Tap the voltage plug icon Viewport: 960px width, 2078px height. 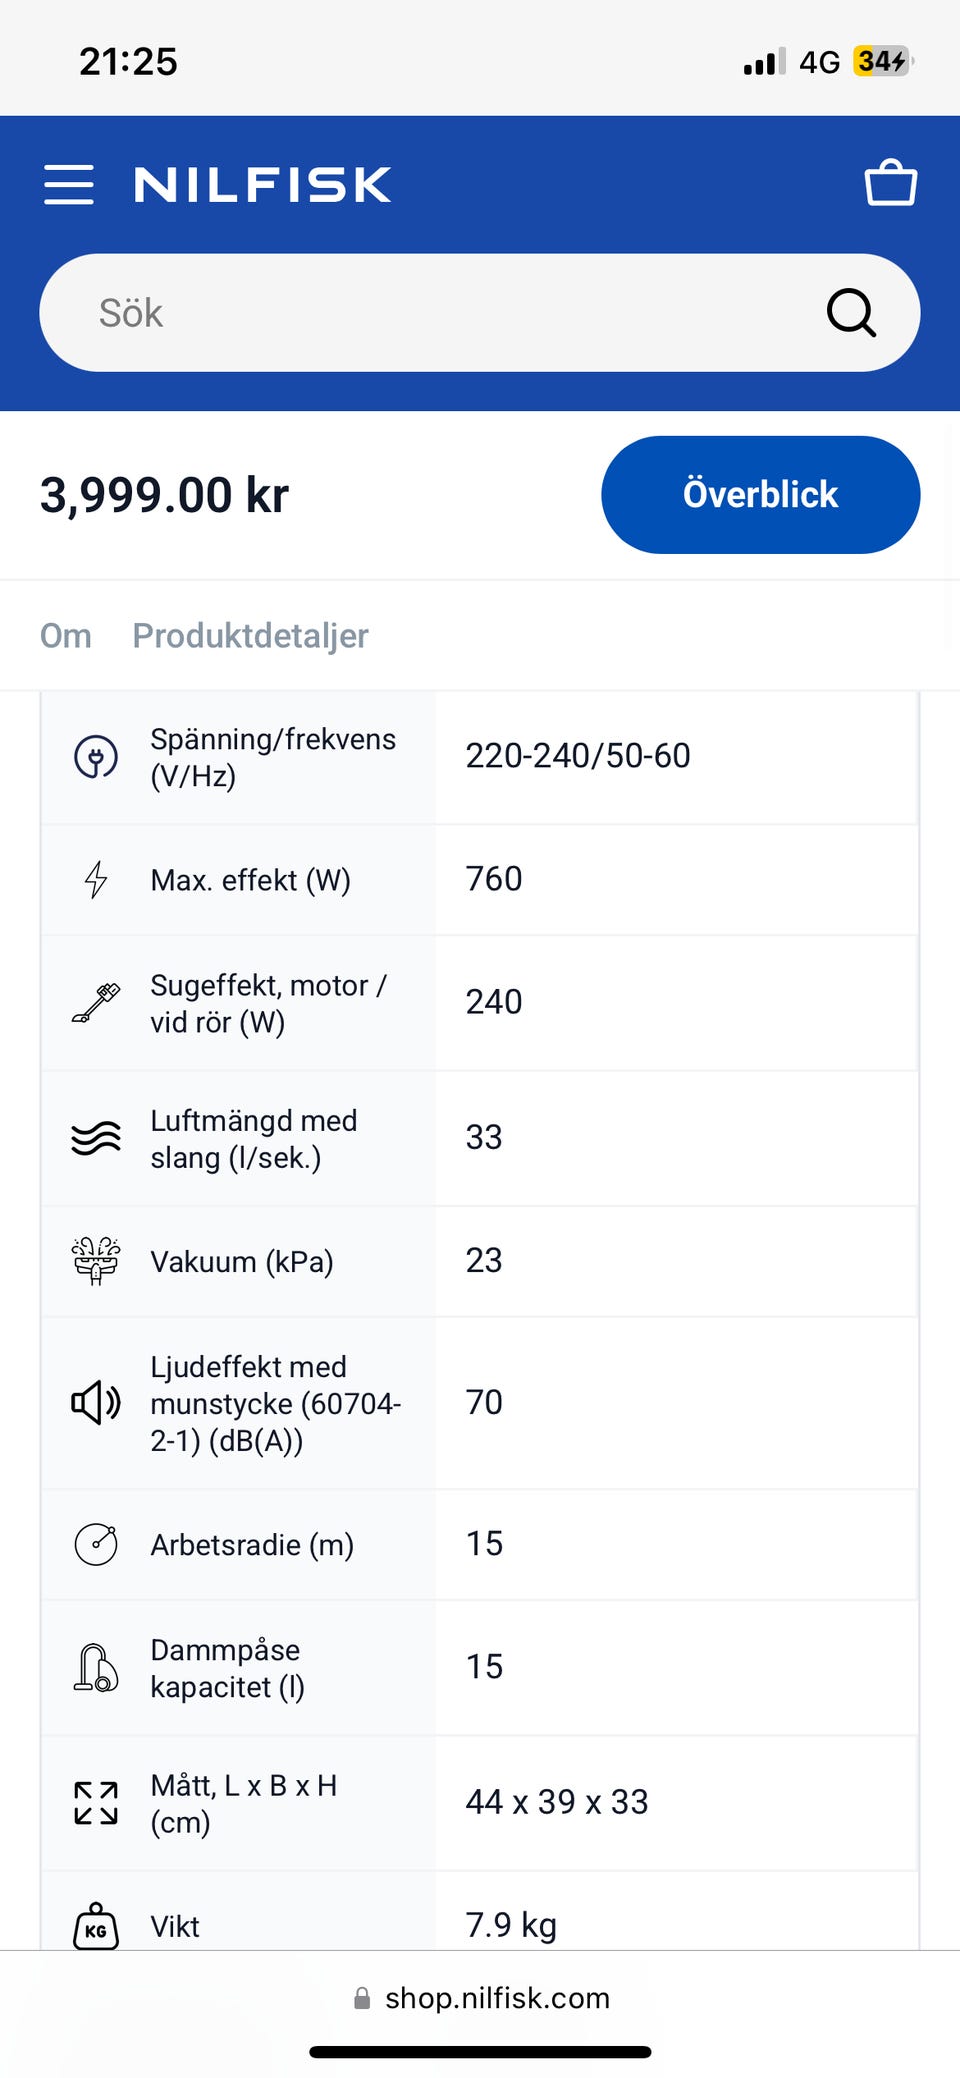[96, 757]
